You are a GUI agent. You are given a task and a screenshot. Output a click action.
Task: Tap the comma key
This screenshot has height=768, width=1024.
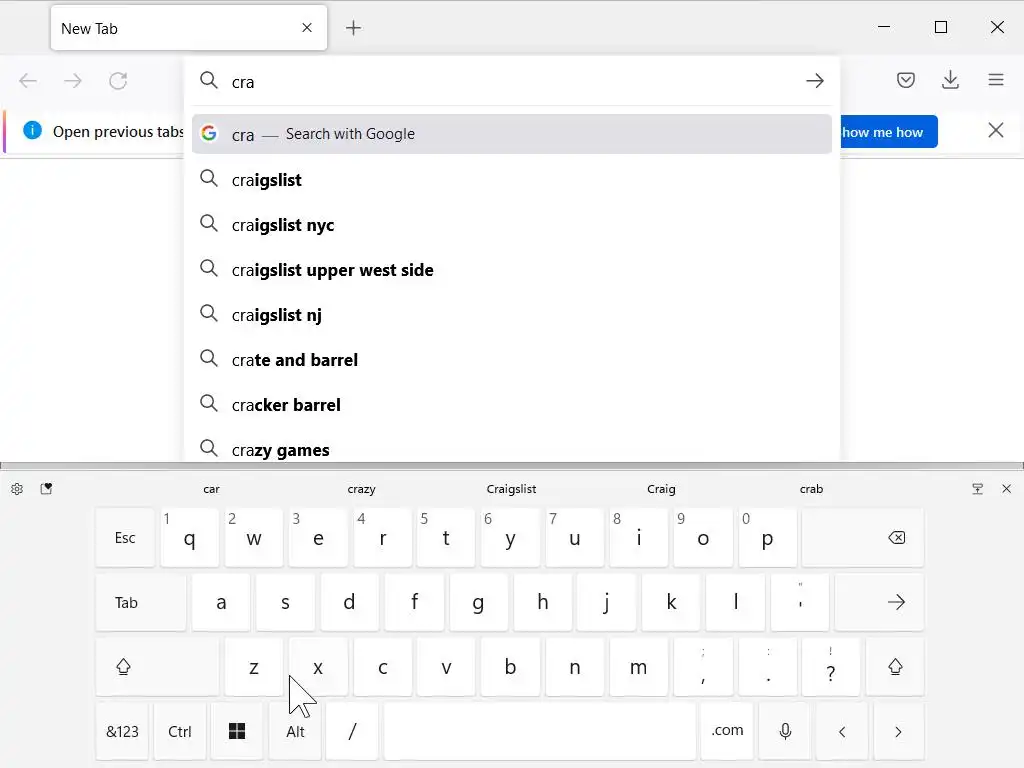coord(703,667)
